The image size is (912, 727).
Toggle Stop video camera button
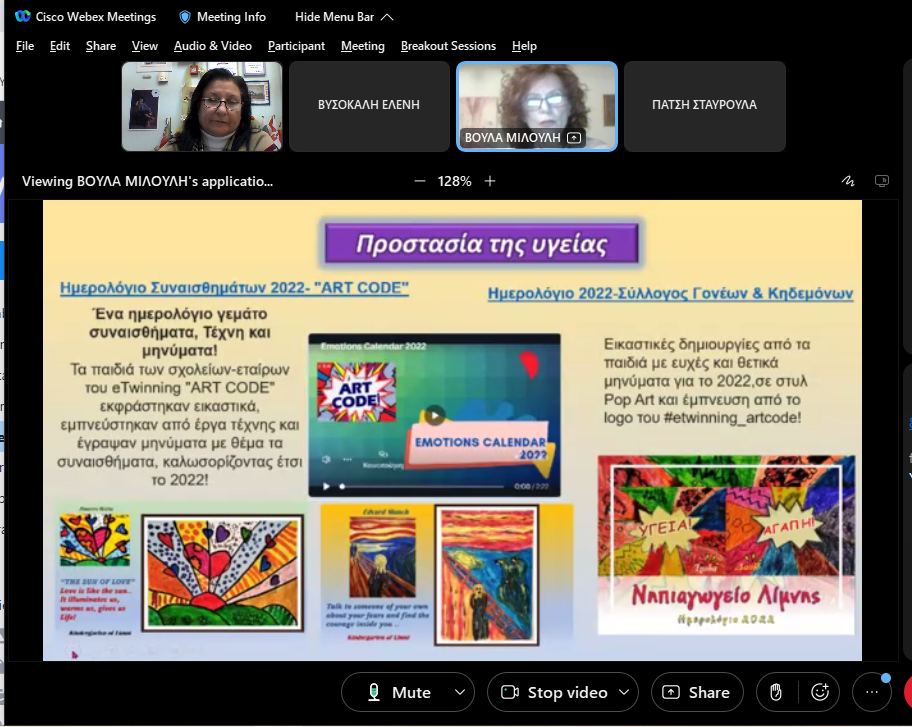[554, 692]
